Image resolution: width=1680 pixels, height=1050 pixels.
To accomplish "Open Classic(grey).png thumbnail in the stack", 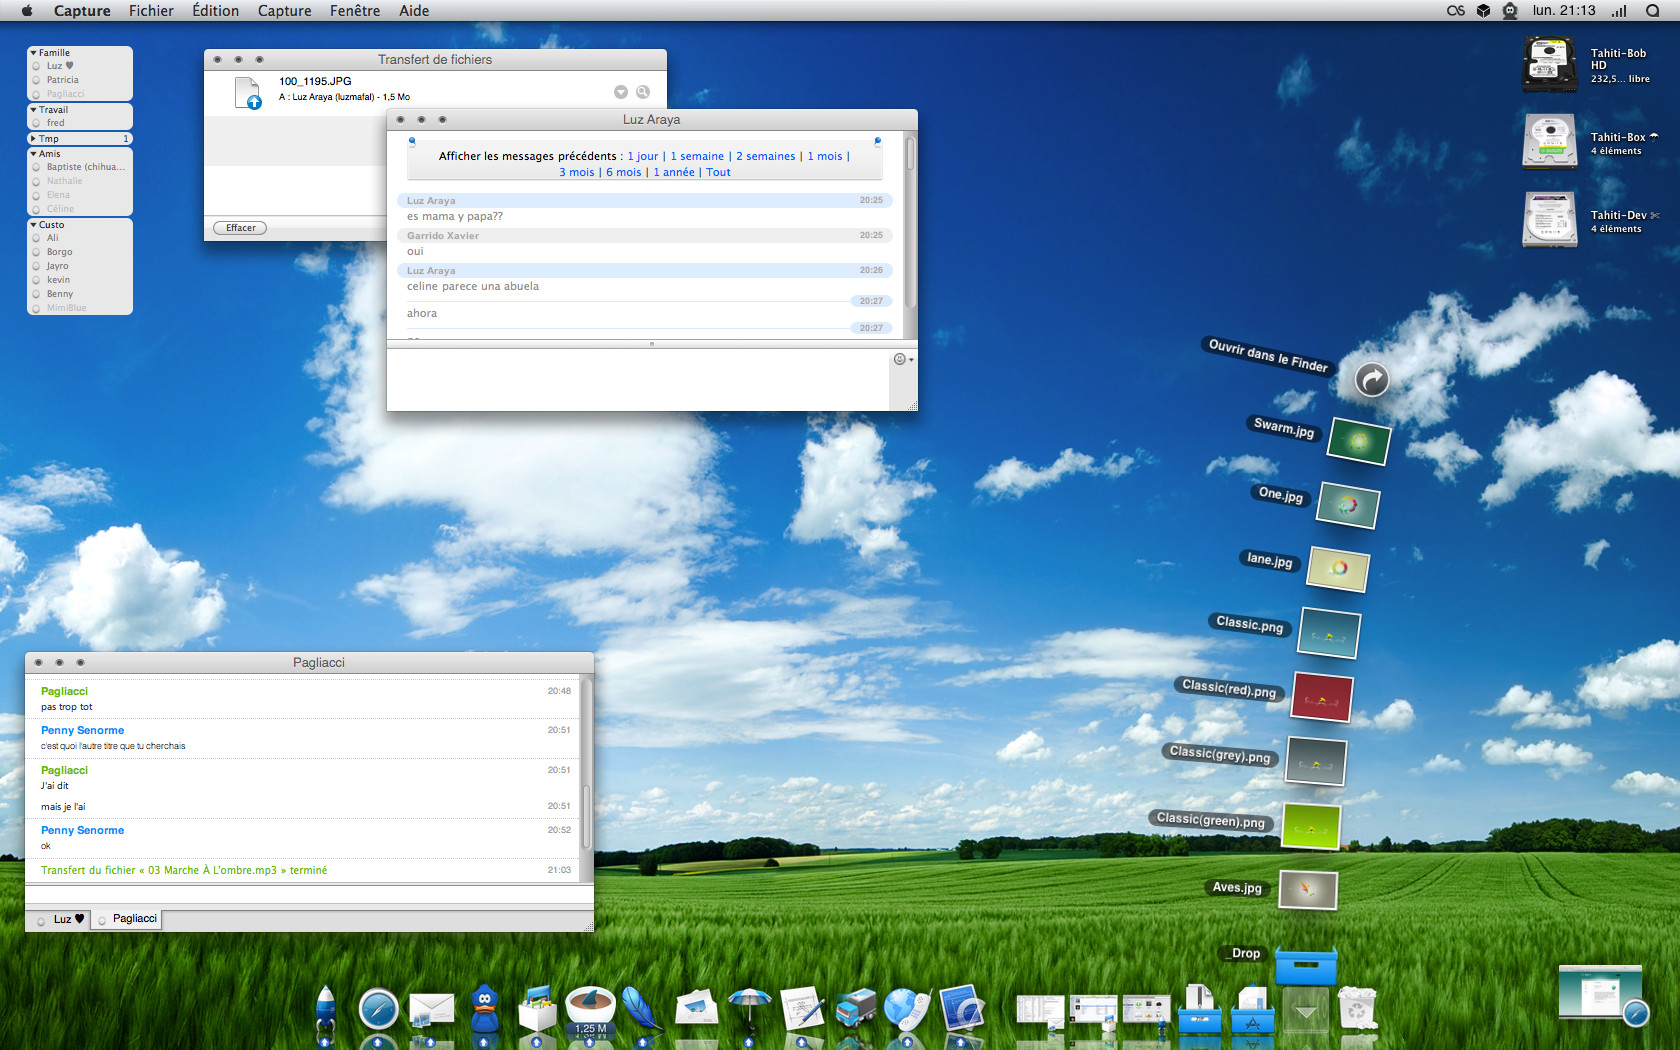I will tap(1315, 762).
